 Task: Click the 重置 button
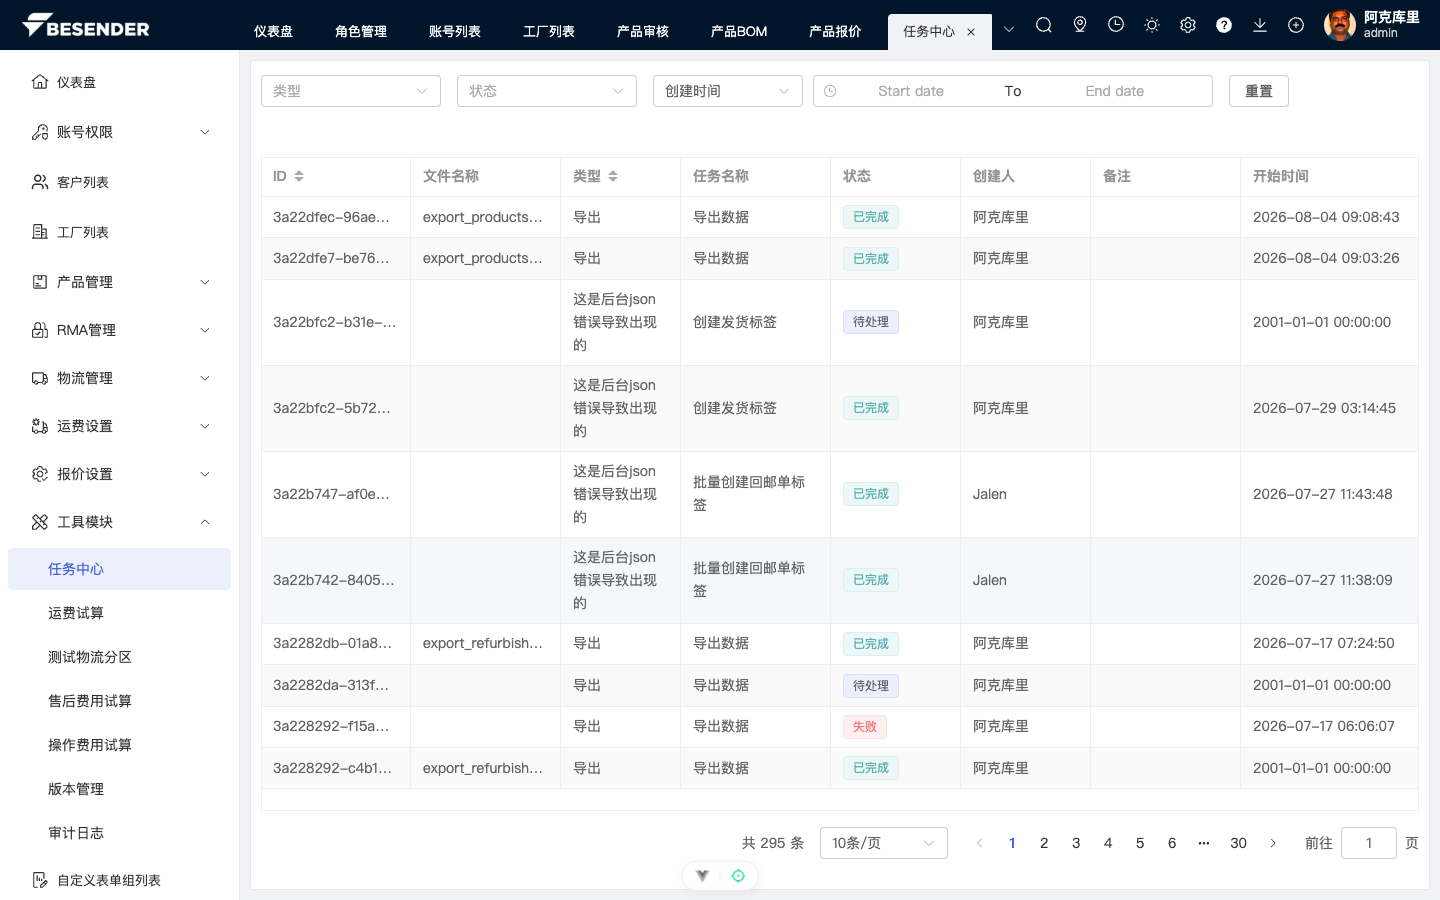coord(1259,91)
